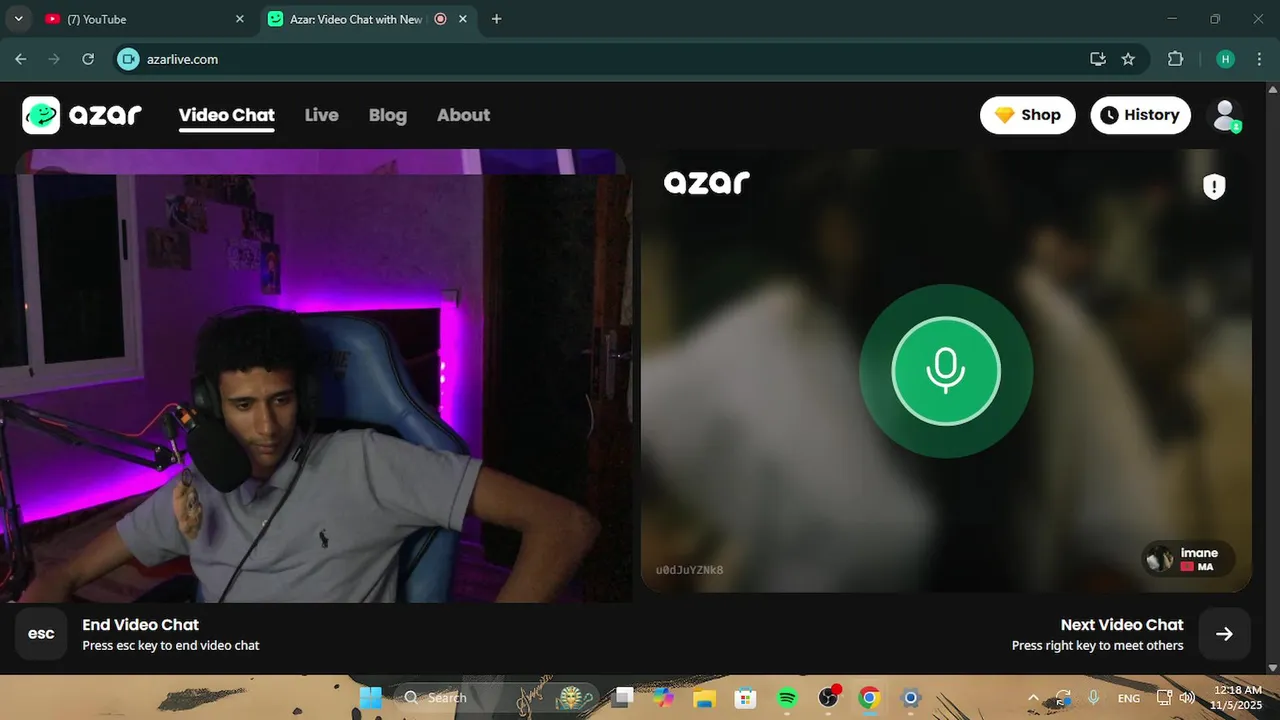Open the Chrome three-dot menu

pos(1257,59)
